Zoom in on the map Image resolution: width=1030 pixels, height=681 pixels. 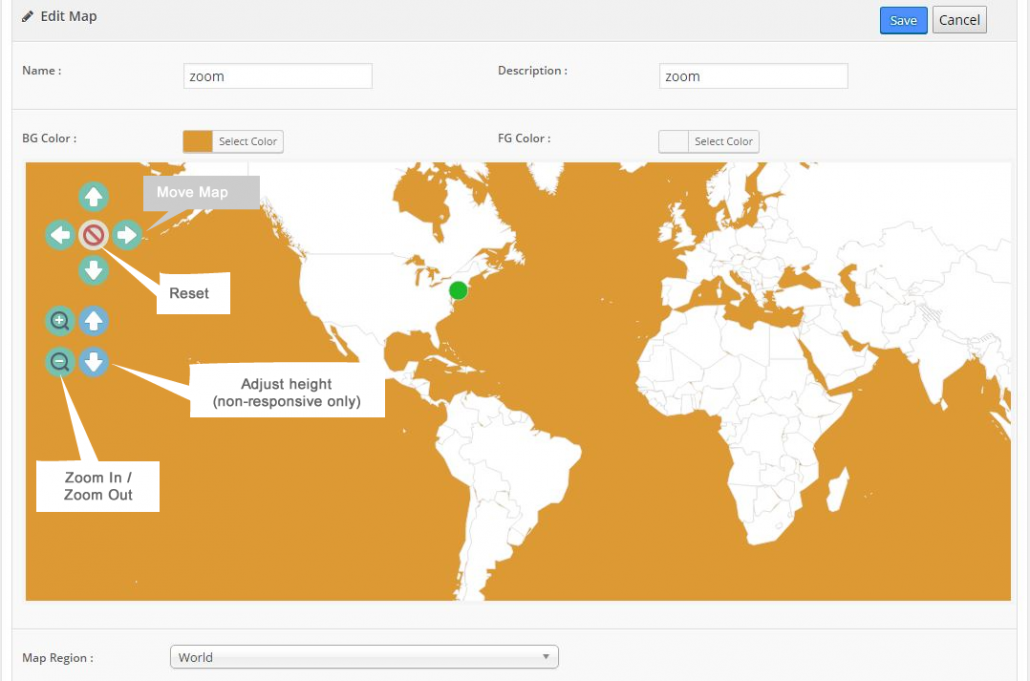59,321
